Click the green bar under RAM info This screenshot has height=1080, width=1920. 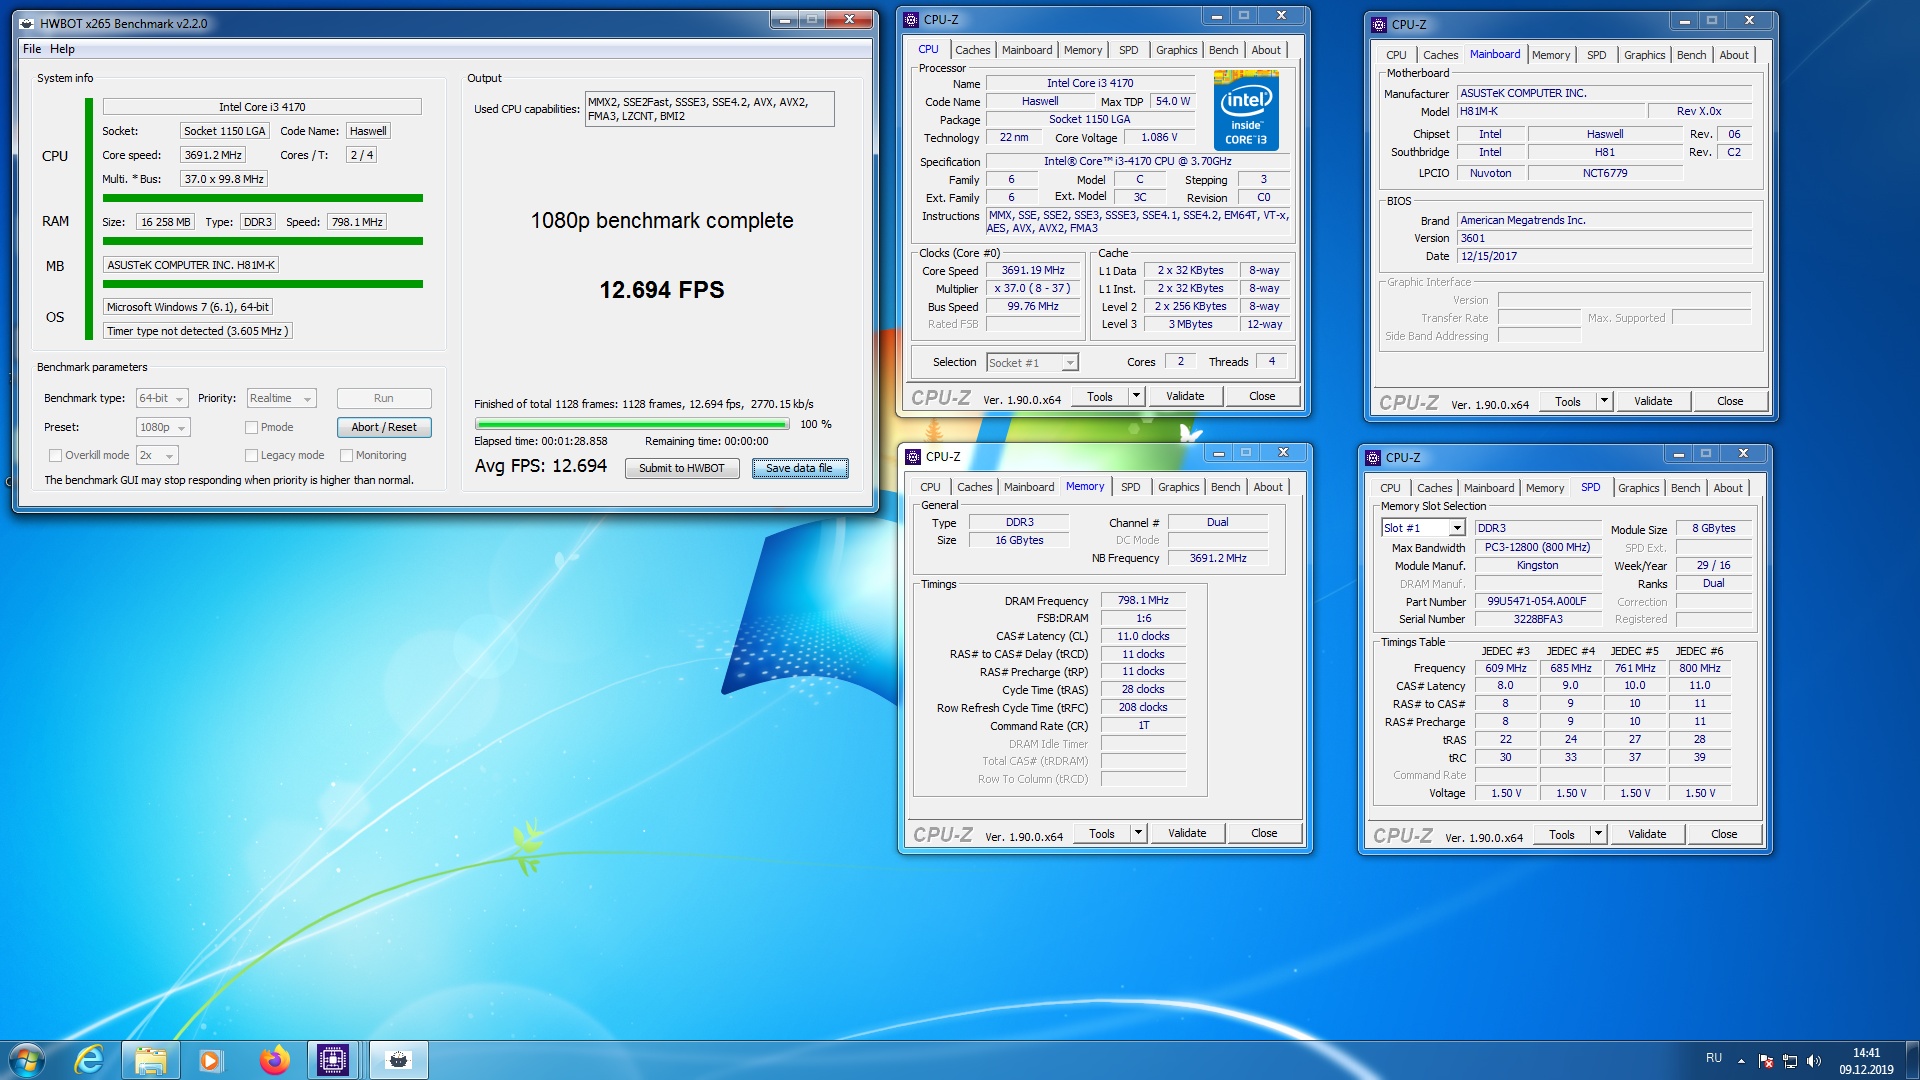[x=263, y=241]
